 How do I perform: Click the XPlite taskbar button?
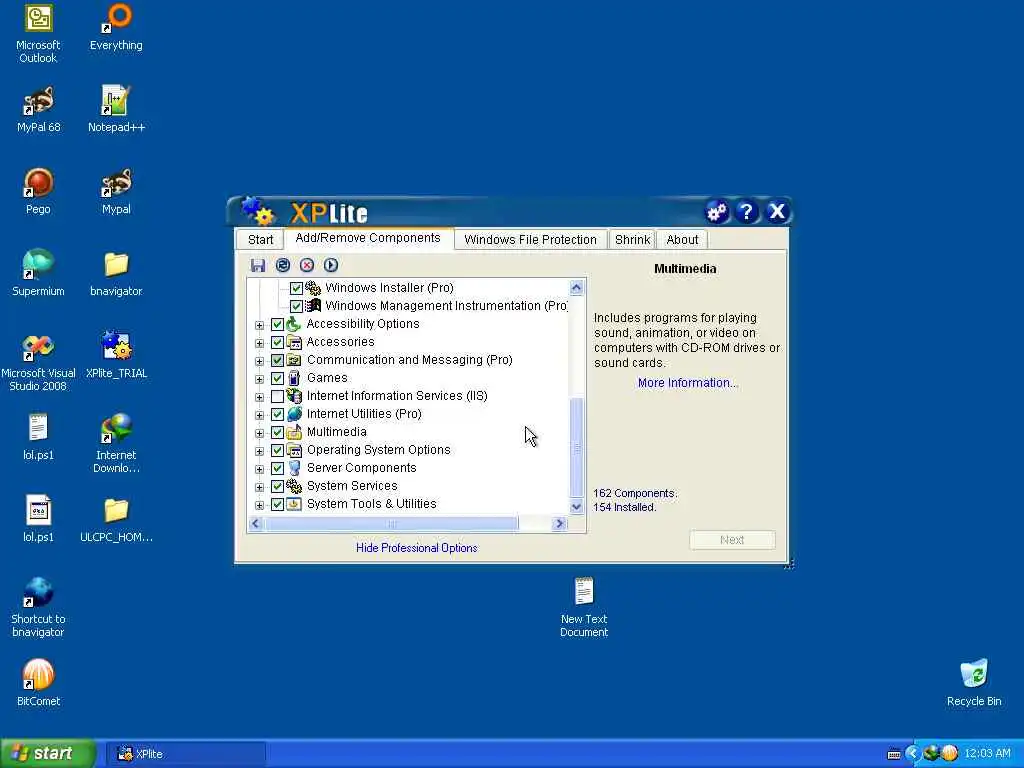tap(186, 754)
